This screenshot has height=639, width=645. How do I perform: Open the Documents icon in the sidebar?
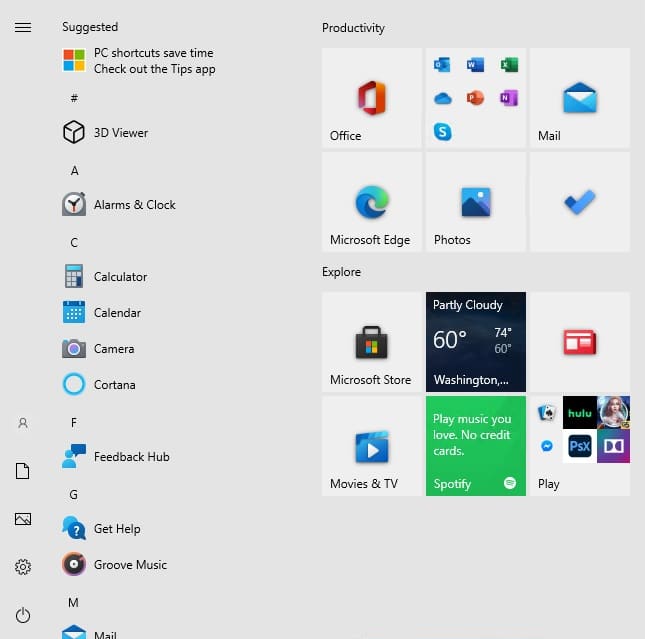pos(23,471)
